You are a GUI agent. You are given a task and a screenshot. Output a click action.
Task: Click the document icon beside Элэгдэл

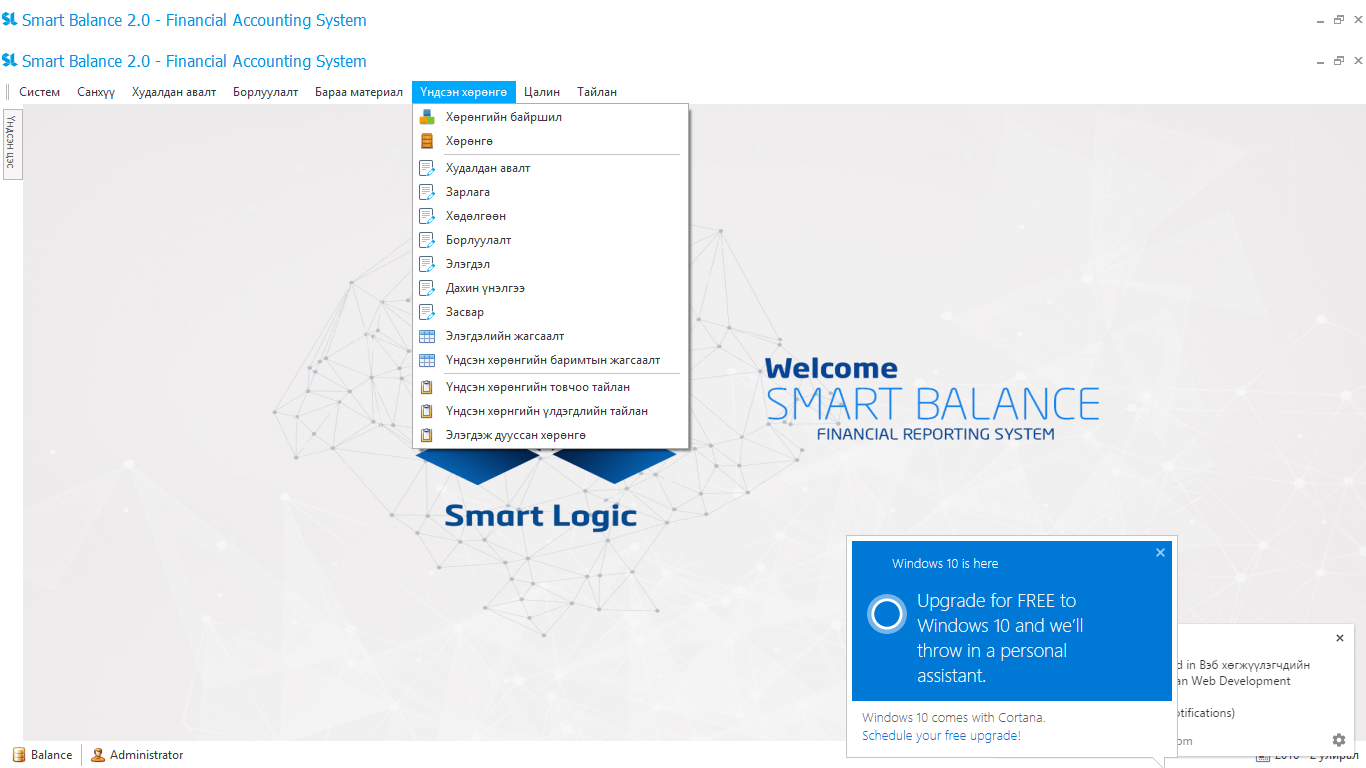(x=427, y=264)
